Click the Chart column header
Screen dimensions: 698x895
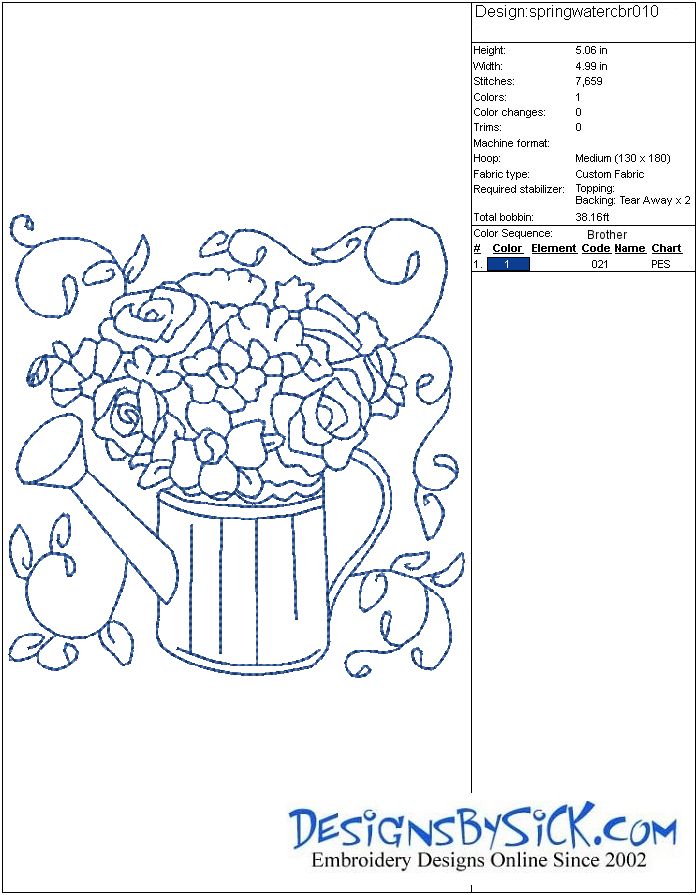click(x=666, y=248)
